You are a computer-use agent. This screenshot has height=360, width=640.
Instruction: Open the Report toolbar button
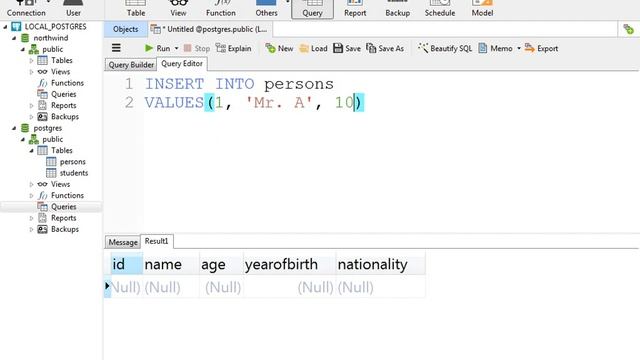coord(355,9)
